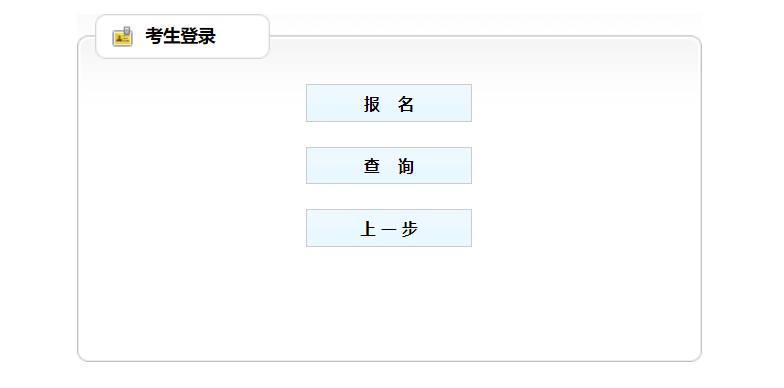Go back with the 上一步 button
784x388 pixels.
pos(389,228)
